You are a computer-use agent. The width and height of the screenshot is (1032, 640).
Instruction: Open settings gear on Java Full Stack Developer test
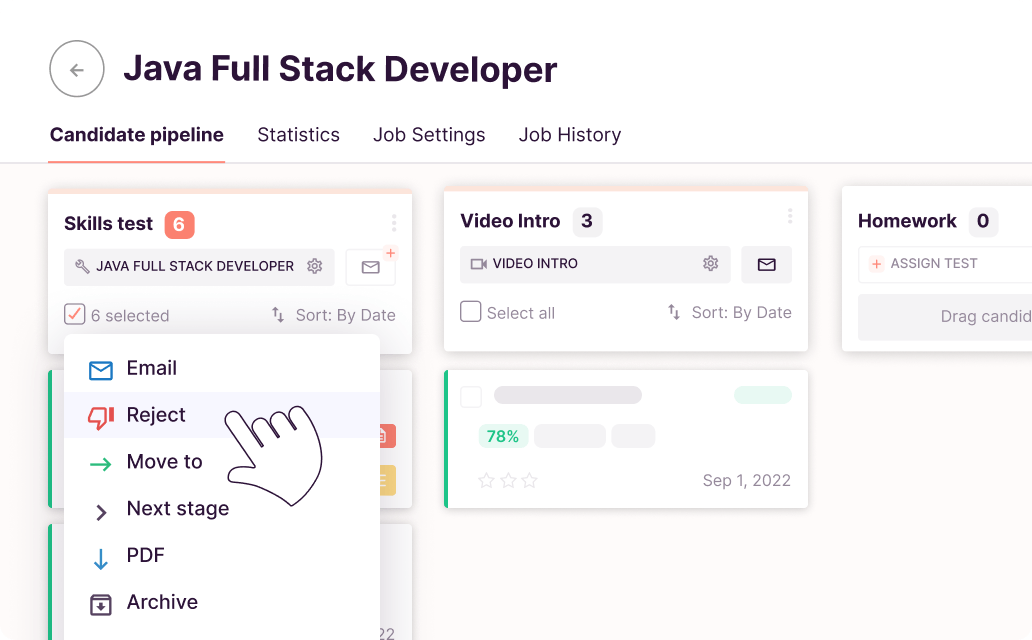[x=315, y=266]
